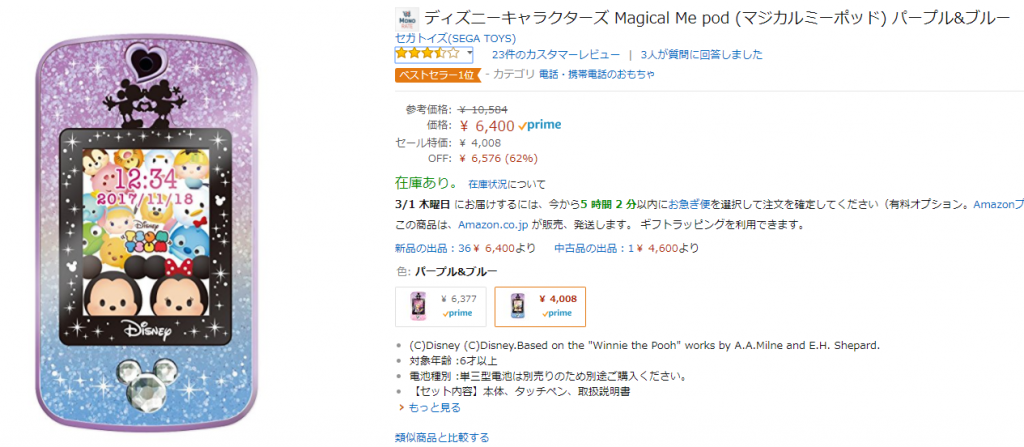Select the ¥6,377 pink color option
1024x447 pixels.
[x=440, y=307]
